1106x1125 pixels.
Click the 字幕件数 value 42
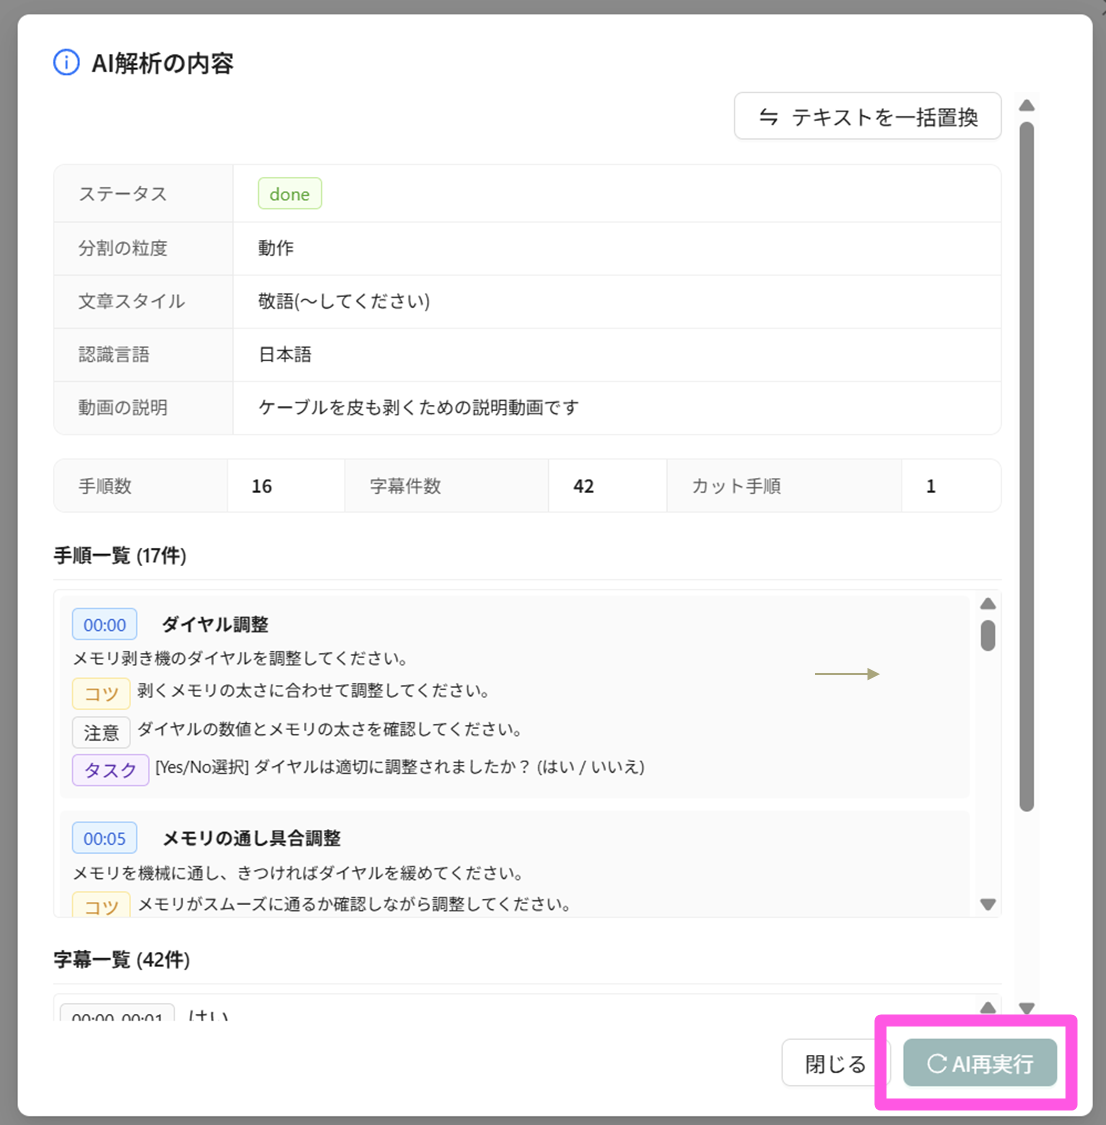pos(584,486)
